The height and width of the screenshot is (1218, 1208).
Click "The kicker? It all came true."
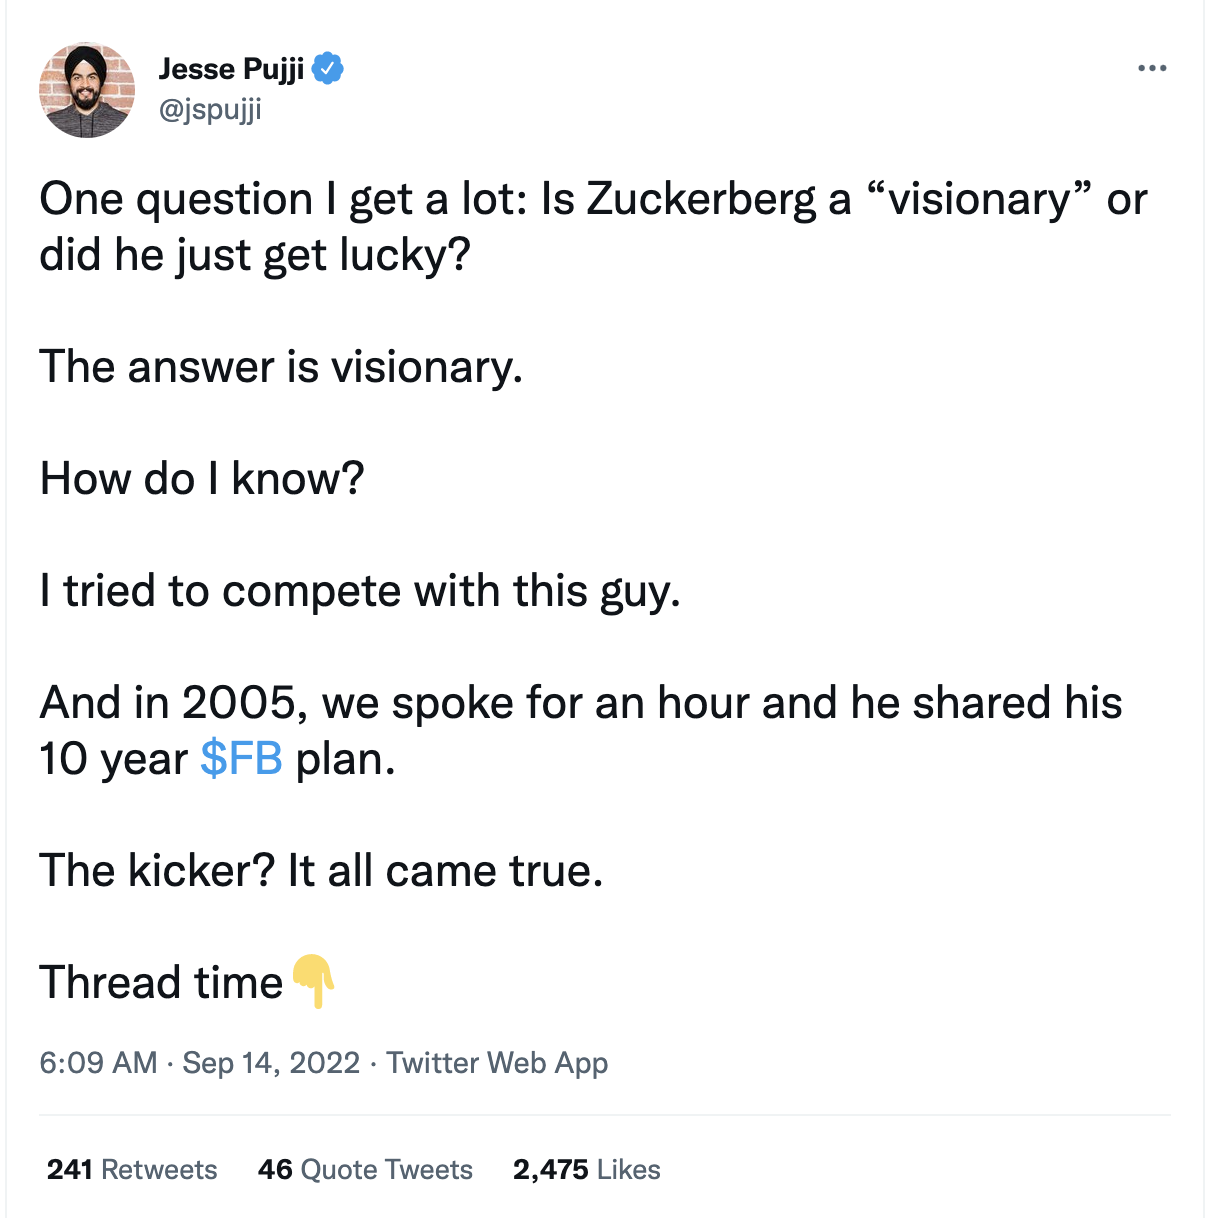click(x=321, y=870)
